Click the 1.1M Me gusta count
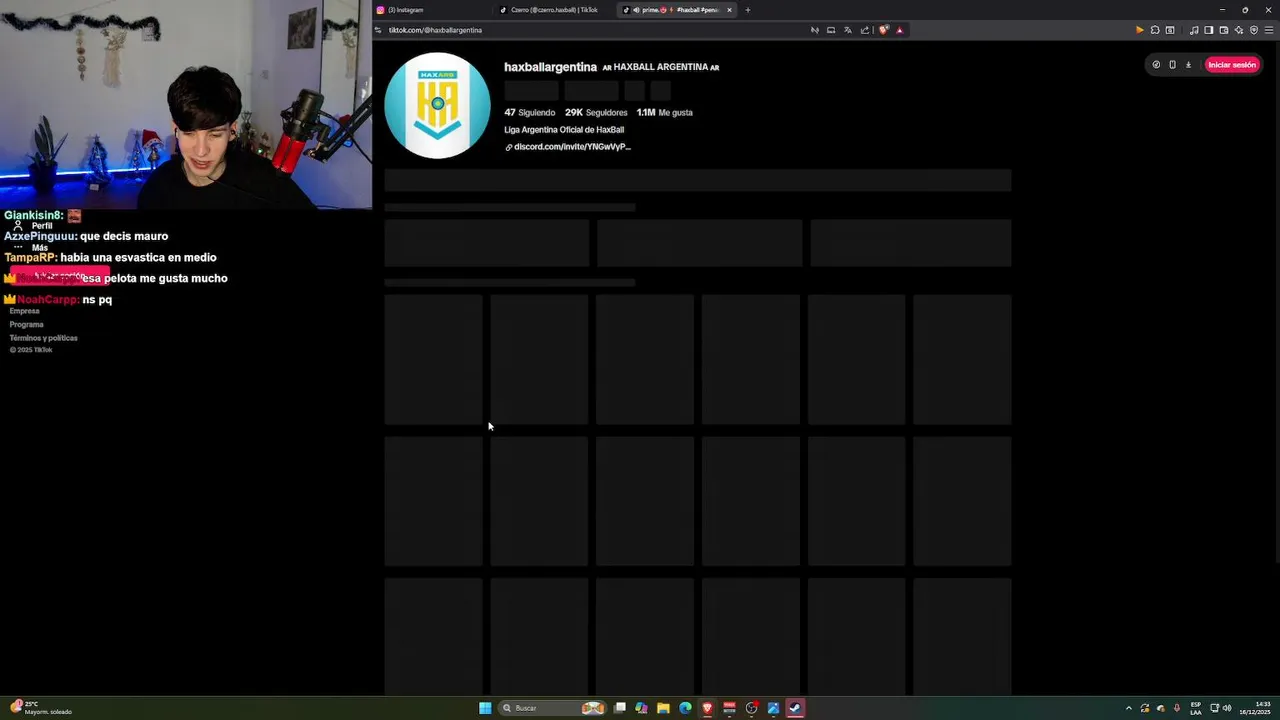This screenshot has height=720, width=1280. pos(665,113)
